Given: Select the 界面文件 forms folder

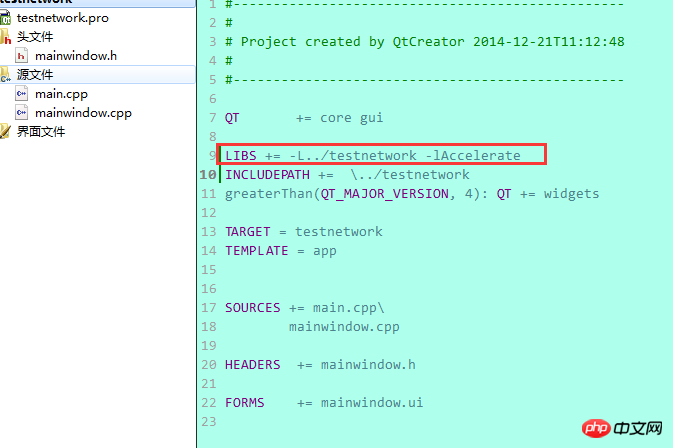Looking at the screenshot, I should click(41, 132).
